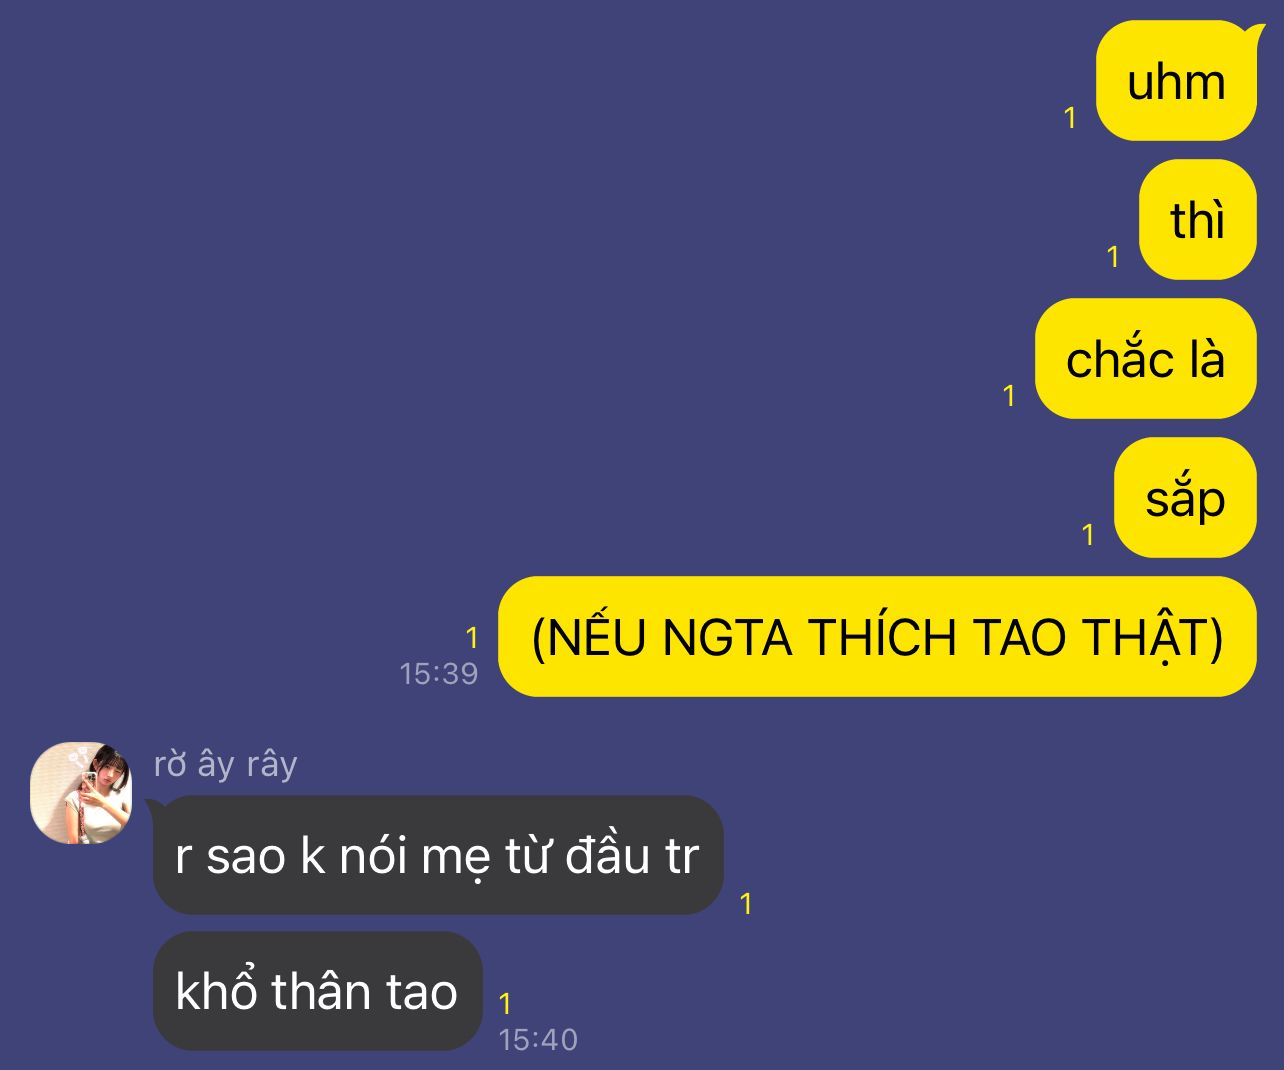This screenshot has width=1284, height=1070.
Task: Click read count beside 'chắc là' bubble
Action: [1009, 396]
